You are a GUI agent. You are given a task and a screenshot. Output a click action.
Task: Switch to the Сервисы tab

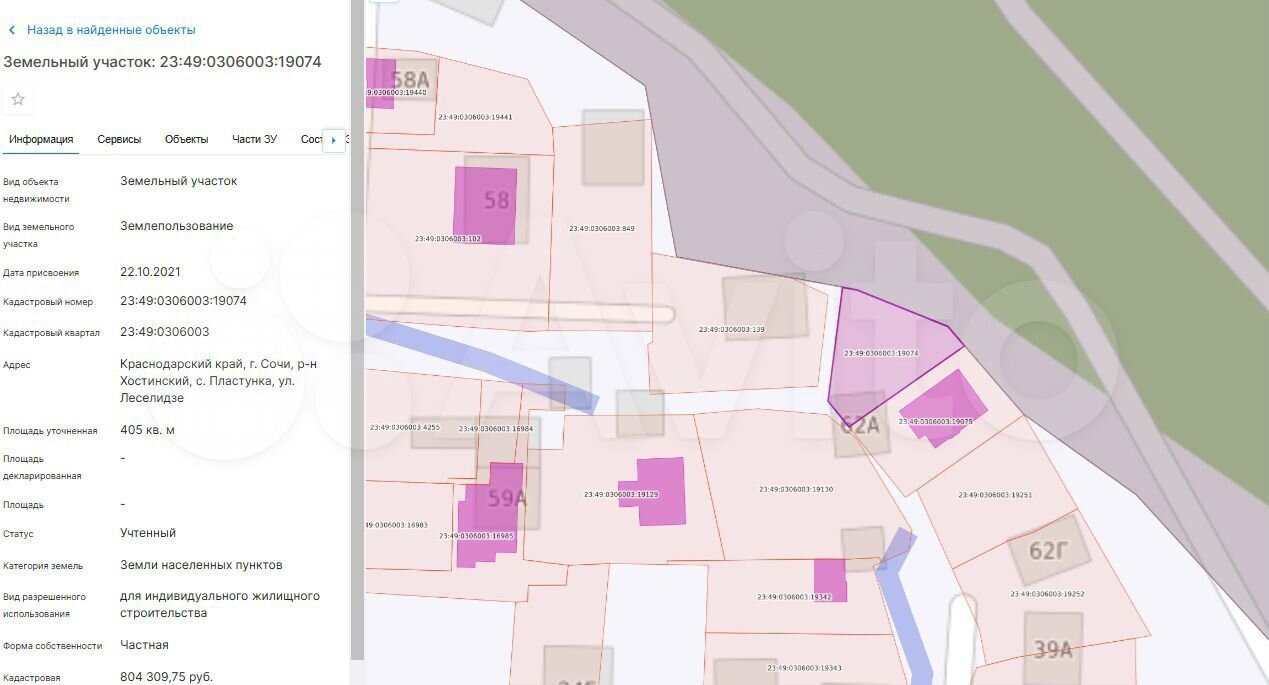click(119, 140)
